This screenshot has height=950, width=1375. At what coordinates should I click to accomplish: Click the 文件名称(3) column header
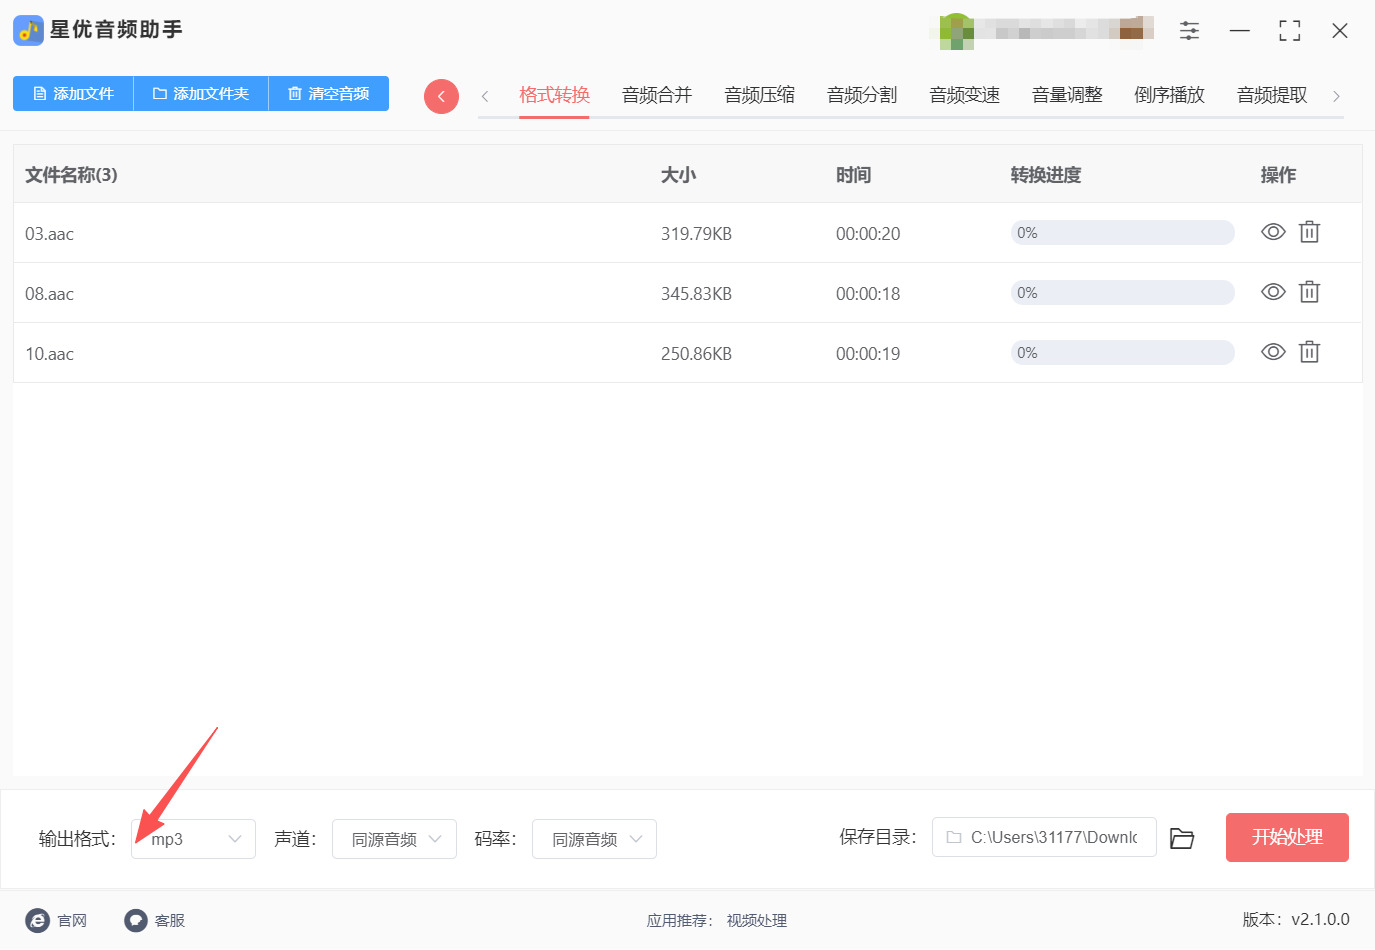71,175
